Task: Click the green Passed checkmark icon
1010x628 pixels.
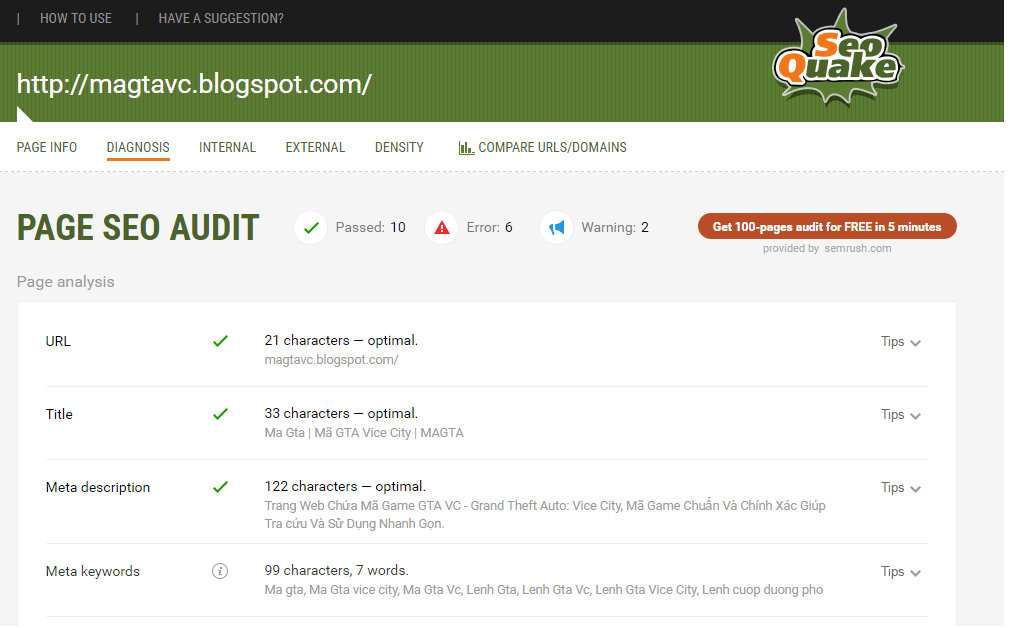Action: pos(311,227)
